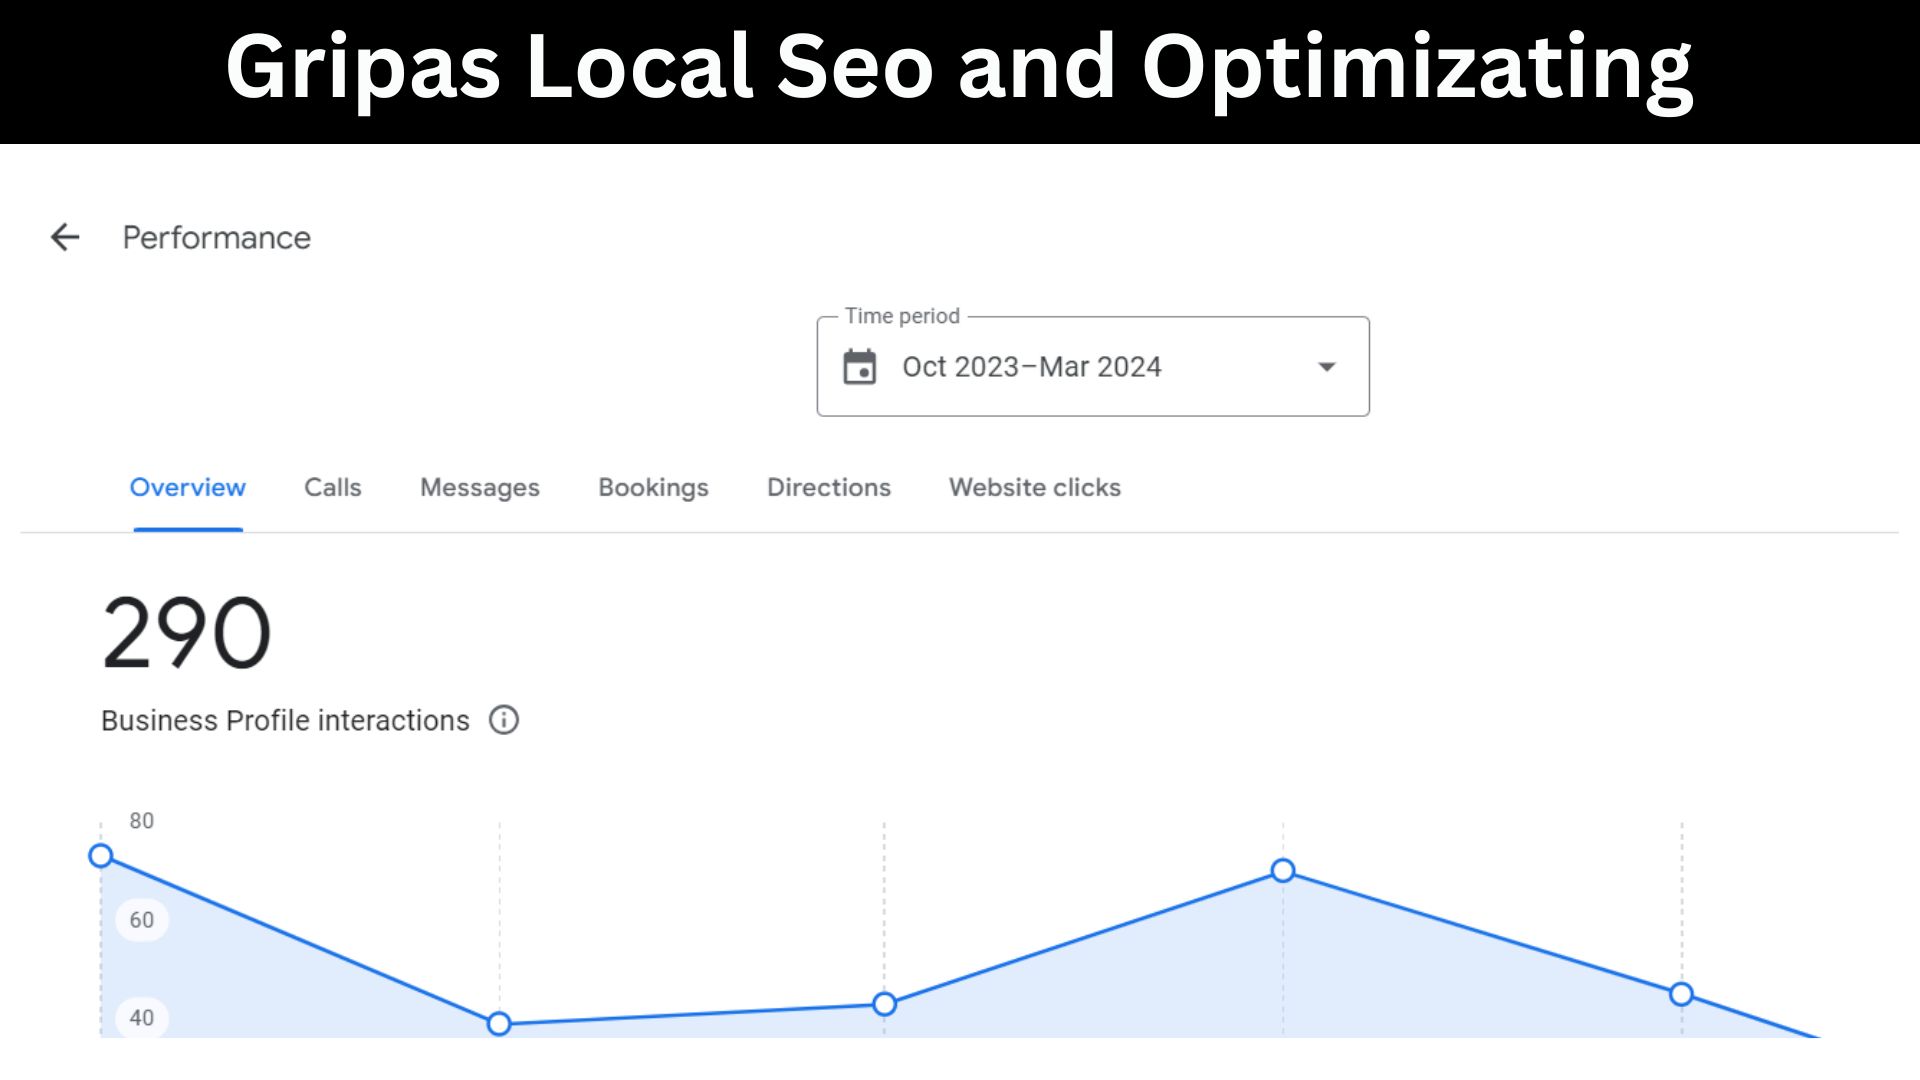This screenshot has height=1080, width=1920.
Task: Select the fifth chart data point
Action: pos(1681,994)
